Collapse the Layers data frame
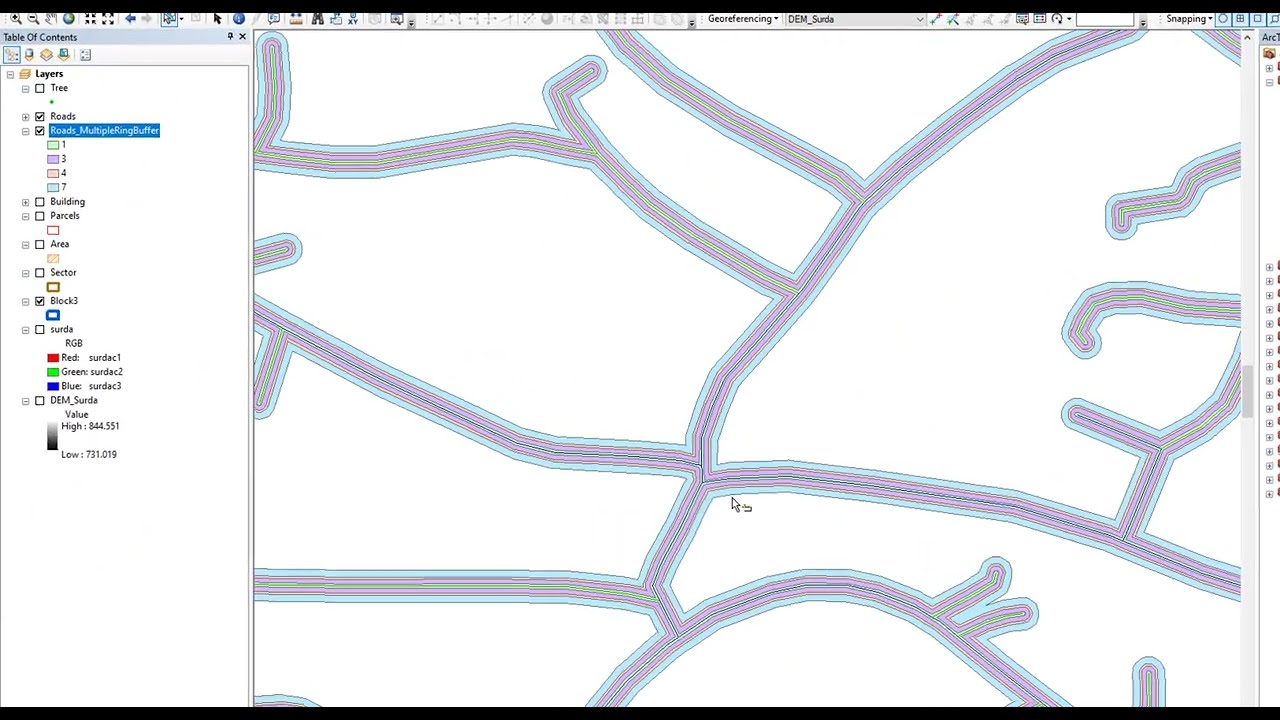The height and width of the screenshot is (720, 1280). coord(10,74)
